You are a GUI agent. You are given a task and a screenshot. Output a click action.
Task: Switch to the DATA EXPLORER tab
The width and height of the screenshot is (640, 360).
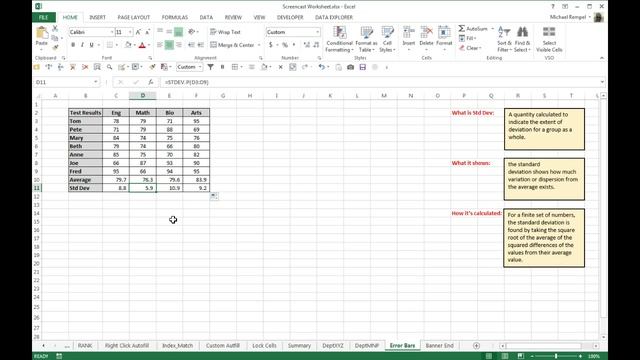click(334, 17)
